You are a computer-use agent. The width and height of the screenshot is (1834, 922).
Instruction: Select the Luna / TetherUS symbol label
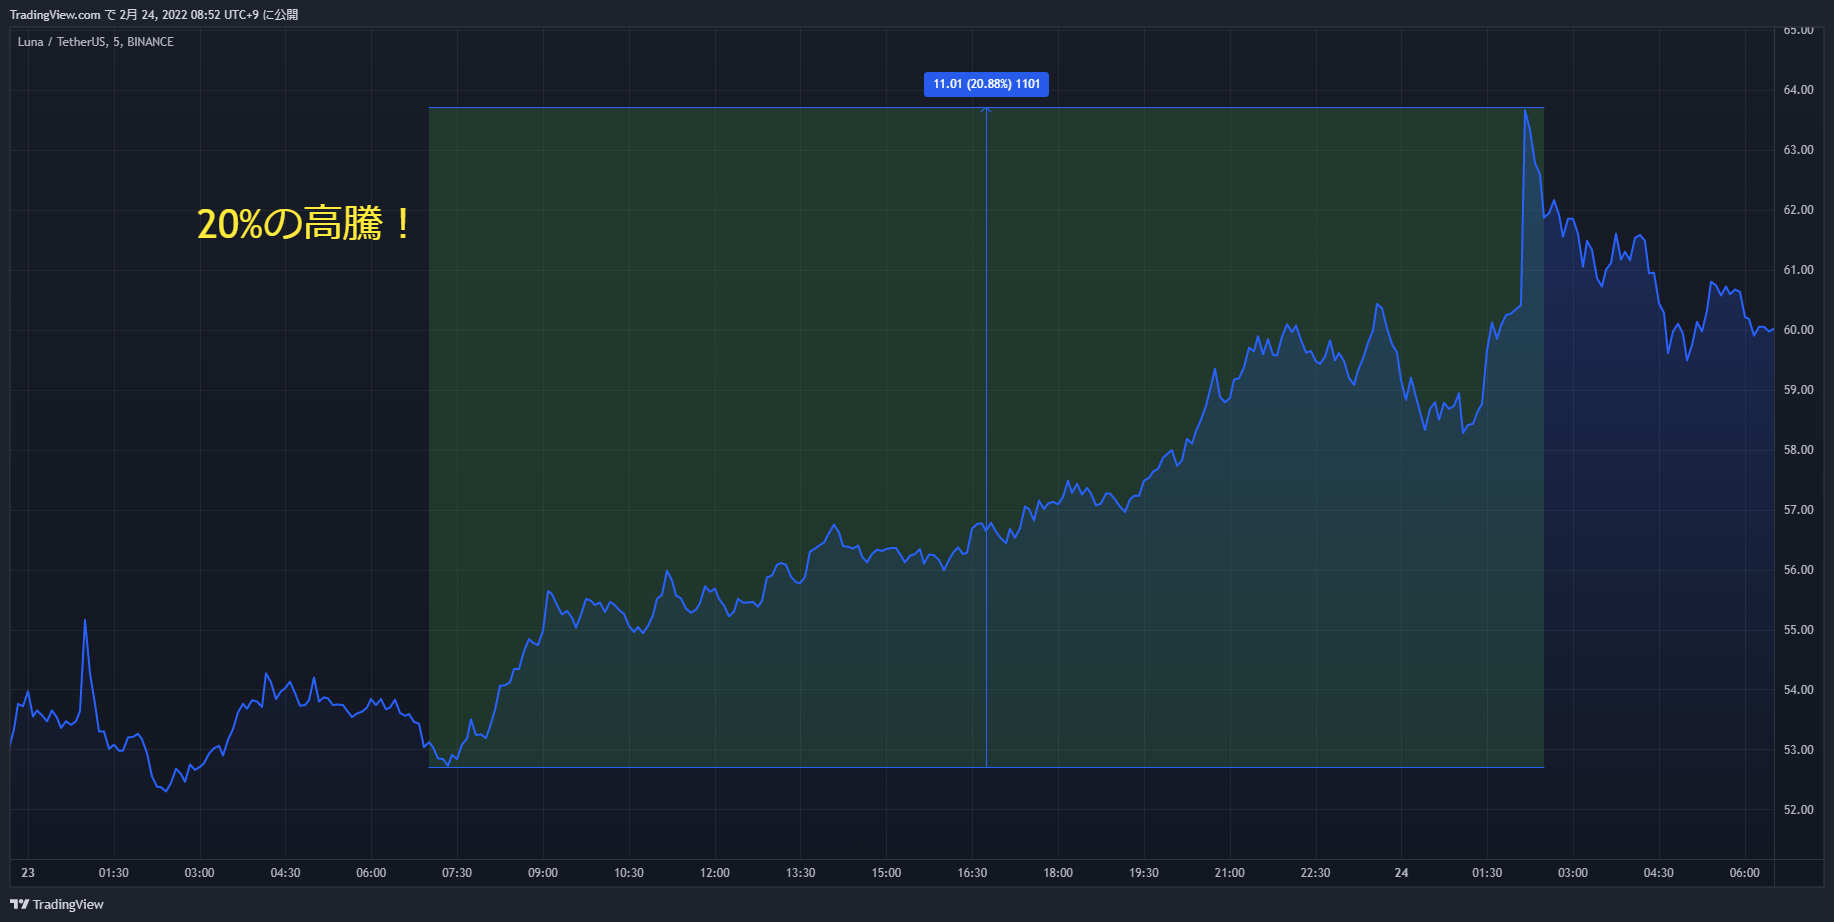point(59,42)
